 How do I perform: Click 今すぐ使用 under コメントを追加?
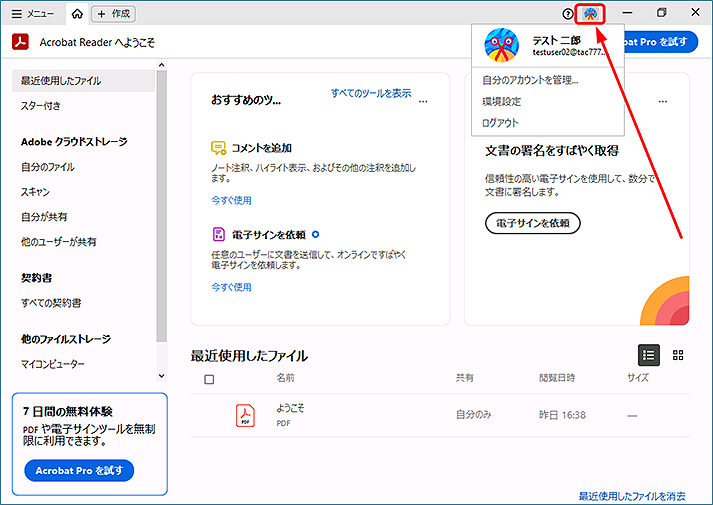coord(231,200)
